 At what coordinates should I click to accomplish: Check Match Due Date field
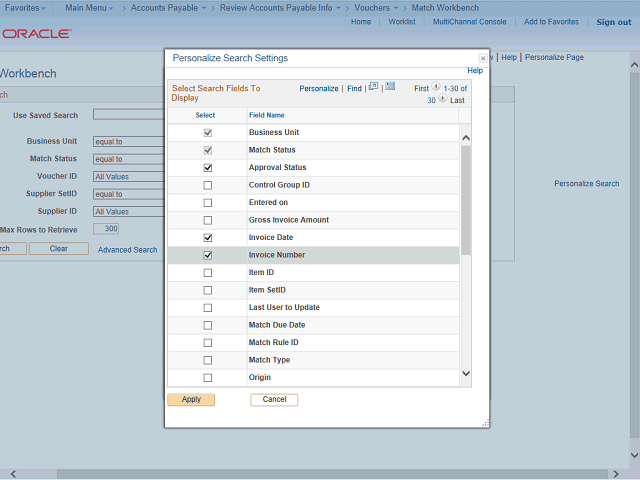click(x=208, y=325)
